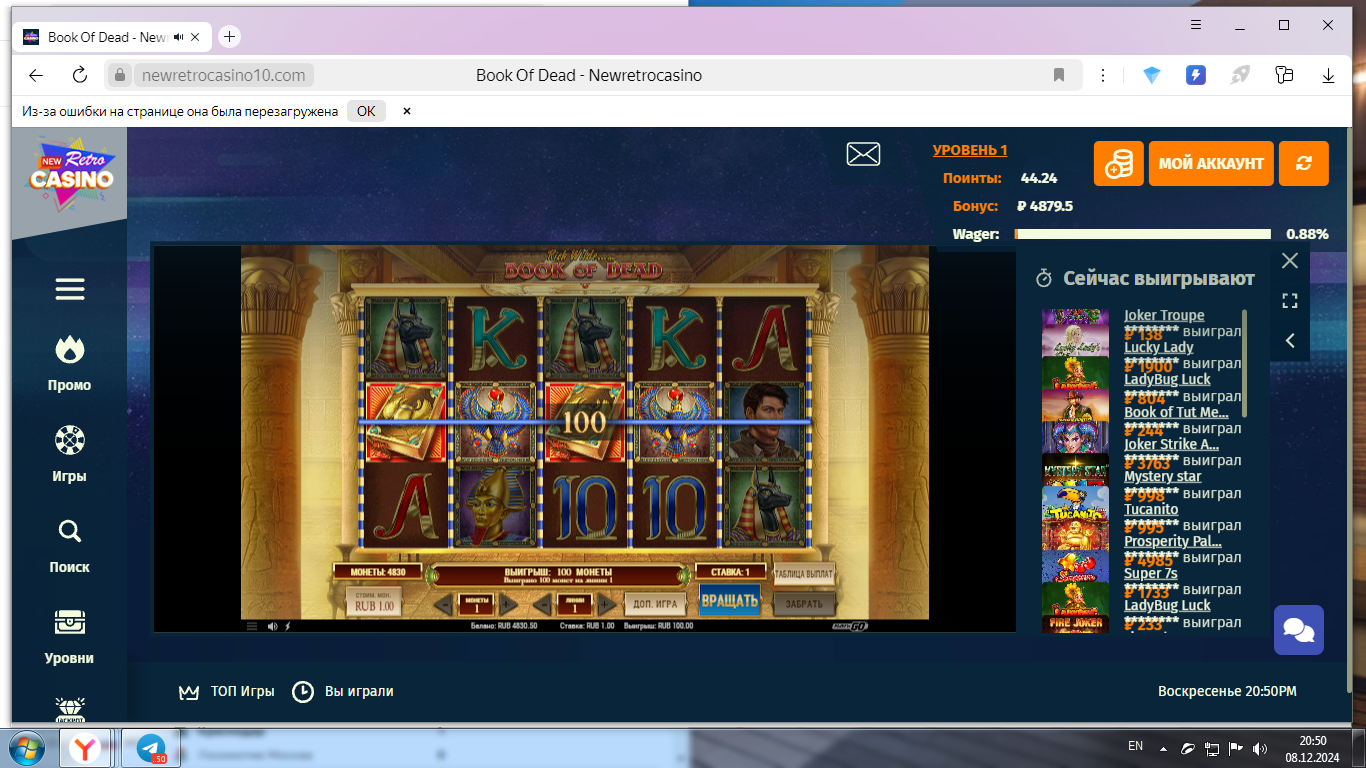Open the browser downloads arrow
Image resolution: width=1366 pixels, height=768 pixels.
[1329, 75]
